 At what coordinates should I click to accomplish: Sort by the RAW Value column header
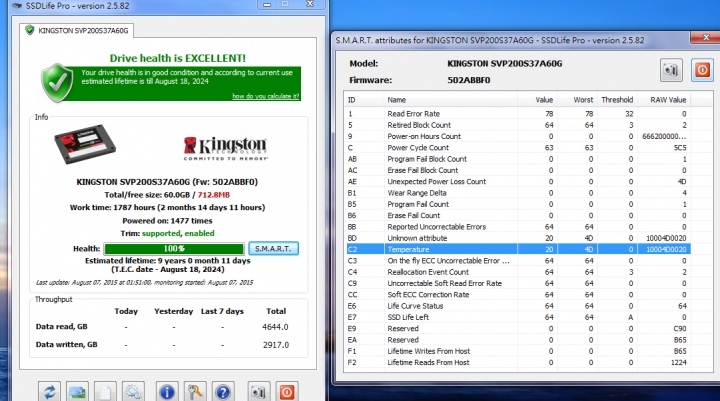663,100
